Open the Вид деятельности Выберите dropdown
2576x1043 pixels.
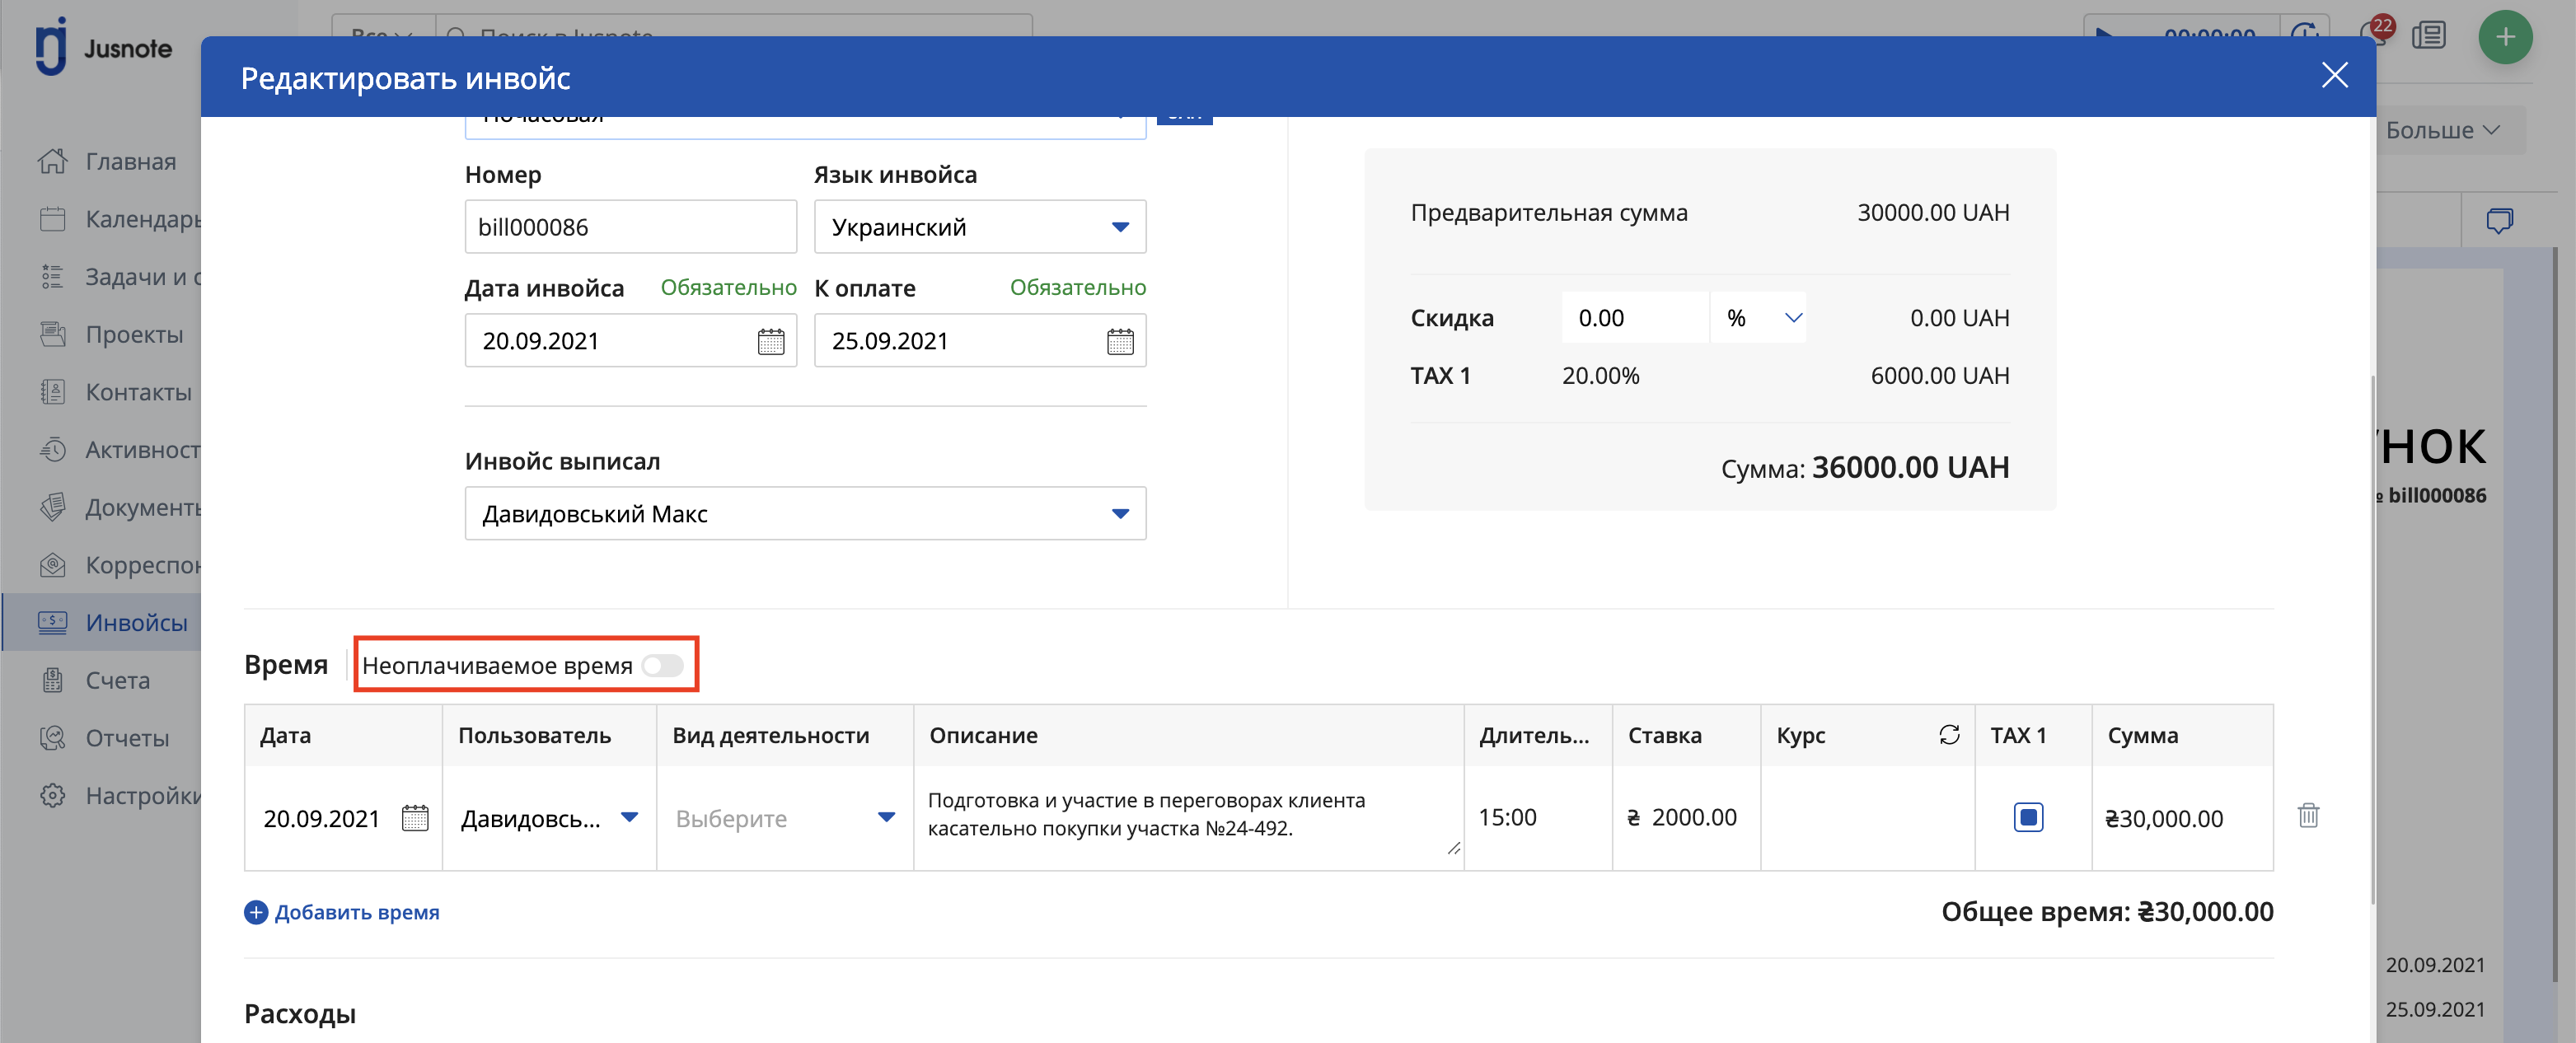click(x=785, y=818)
